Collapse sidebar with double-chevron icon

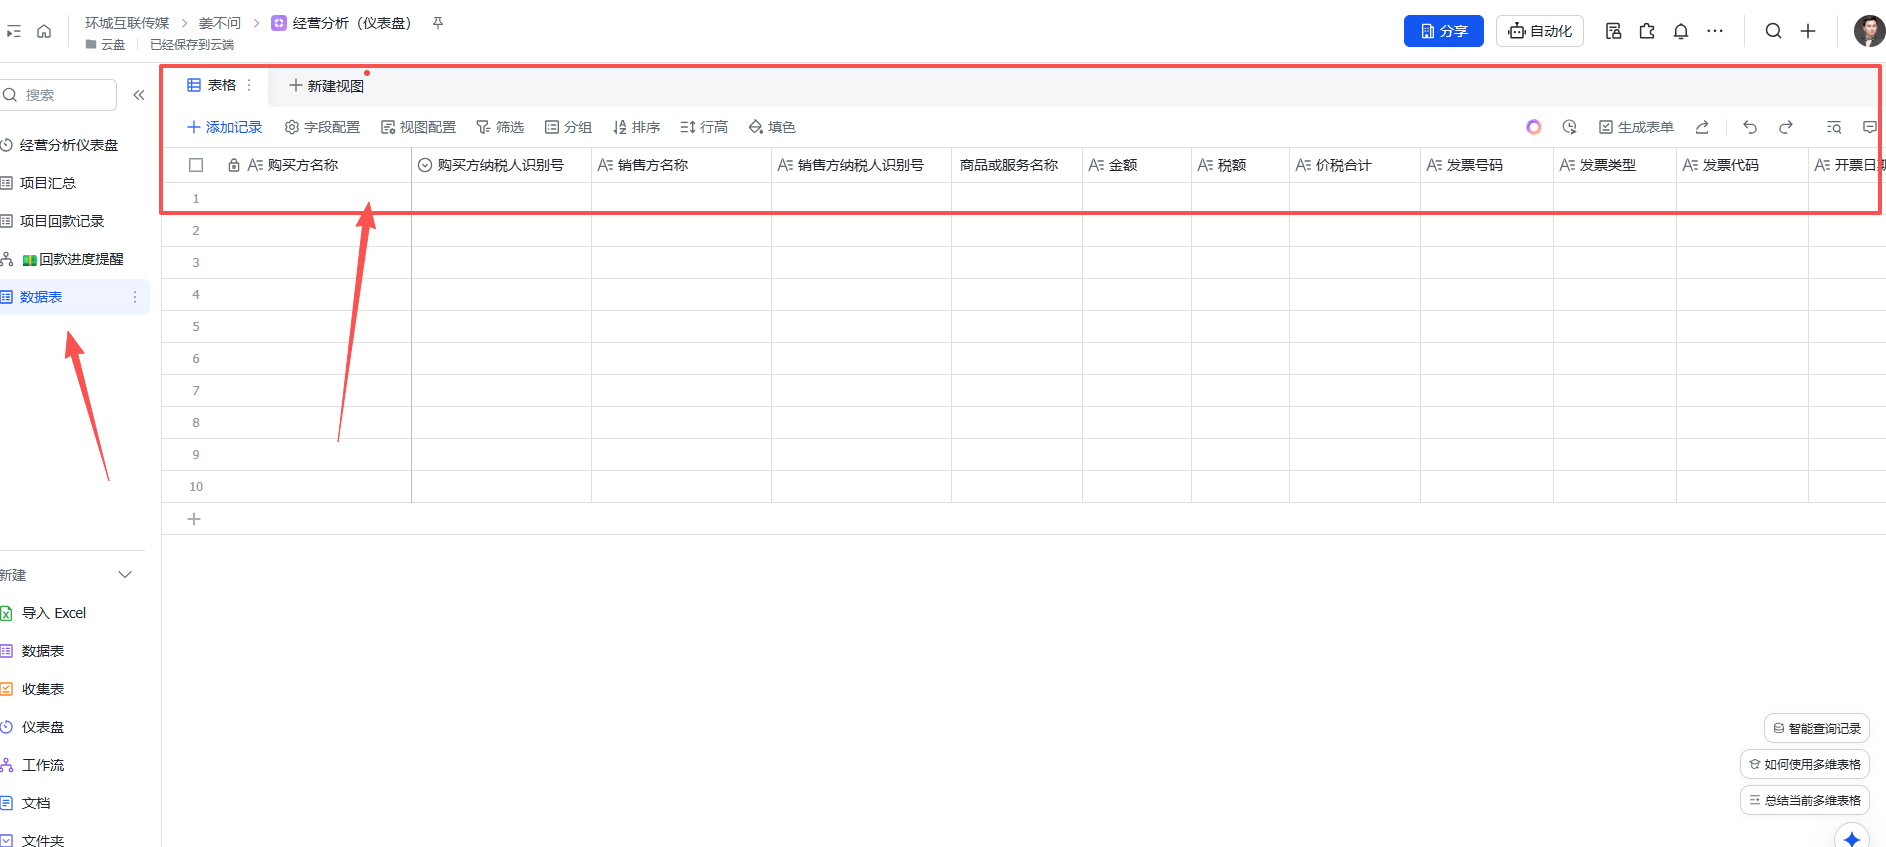tap(139, 95)
